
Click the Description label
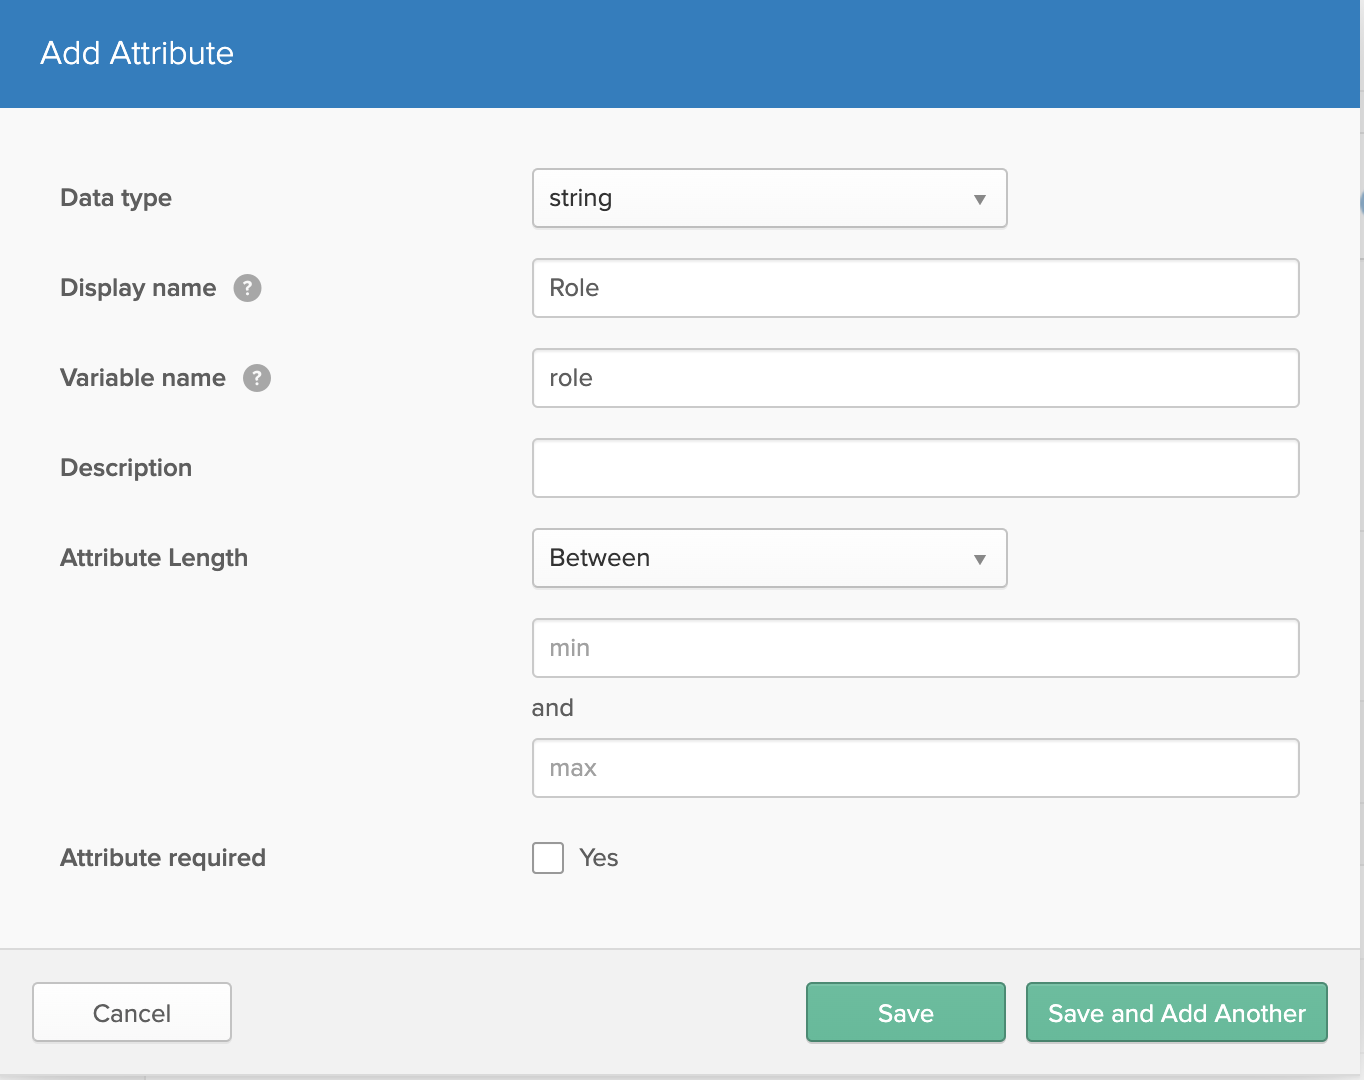(126, 468)
